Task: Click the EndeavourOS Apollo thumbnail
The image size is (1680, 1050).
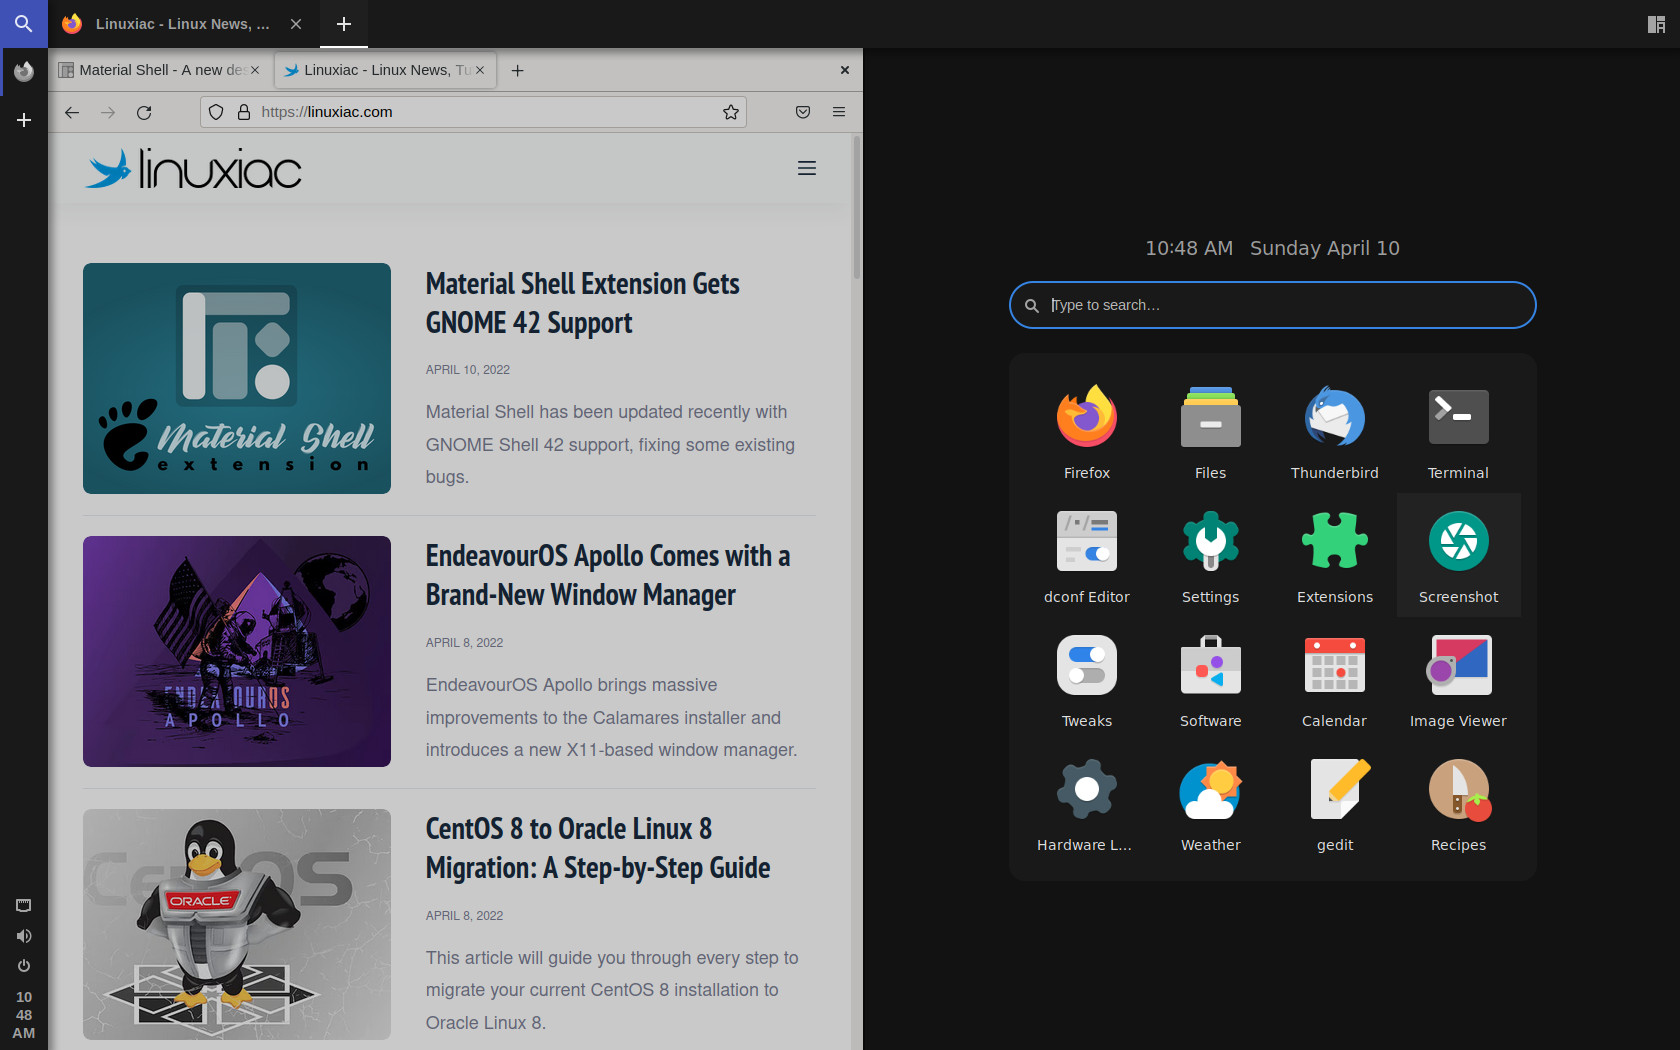Action: 237,651
